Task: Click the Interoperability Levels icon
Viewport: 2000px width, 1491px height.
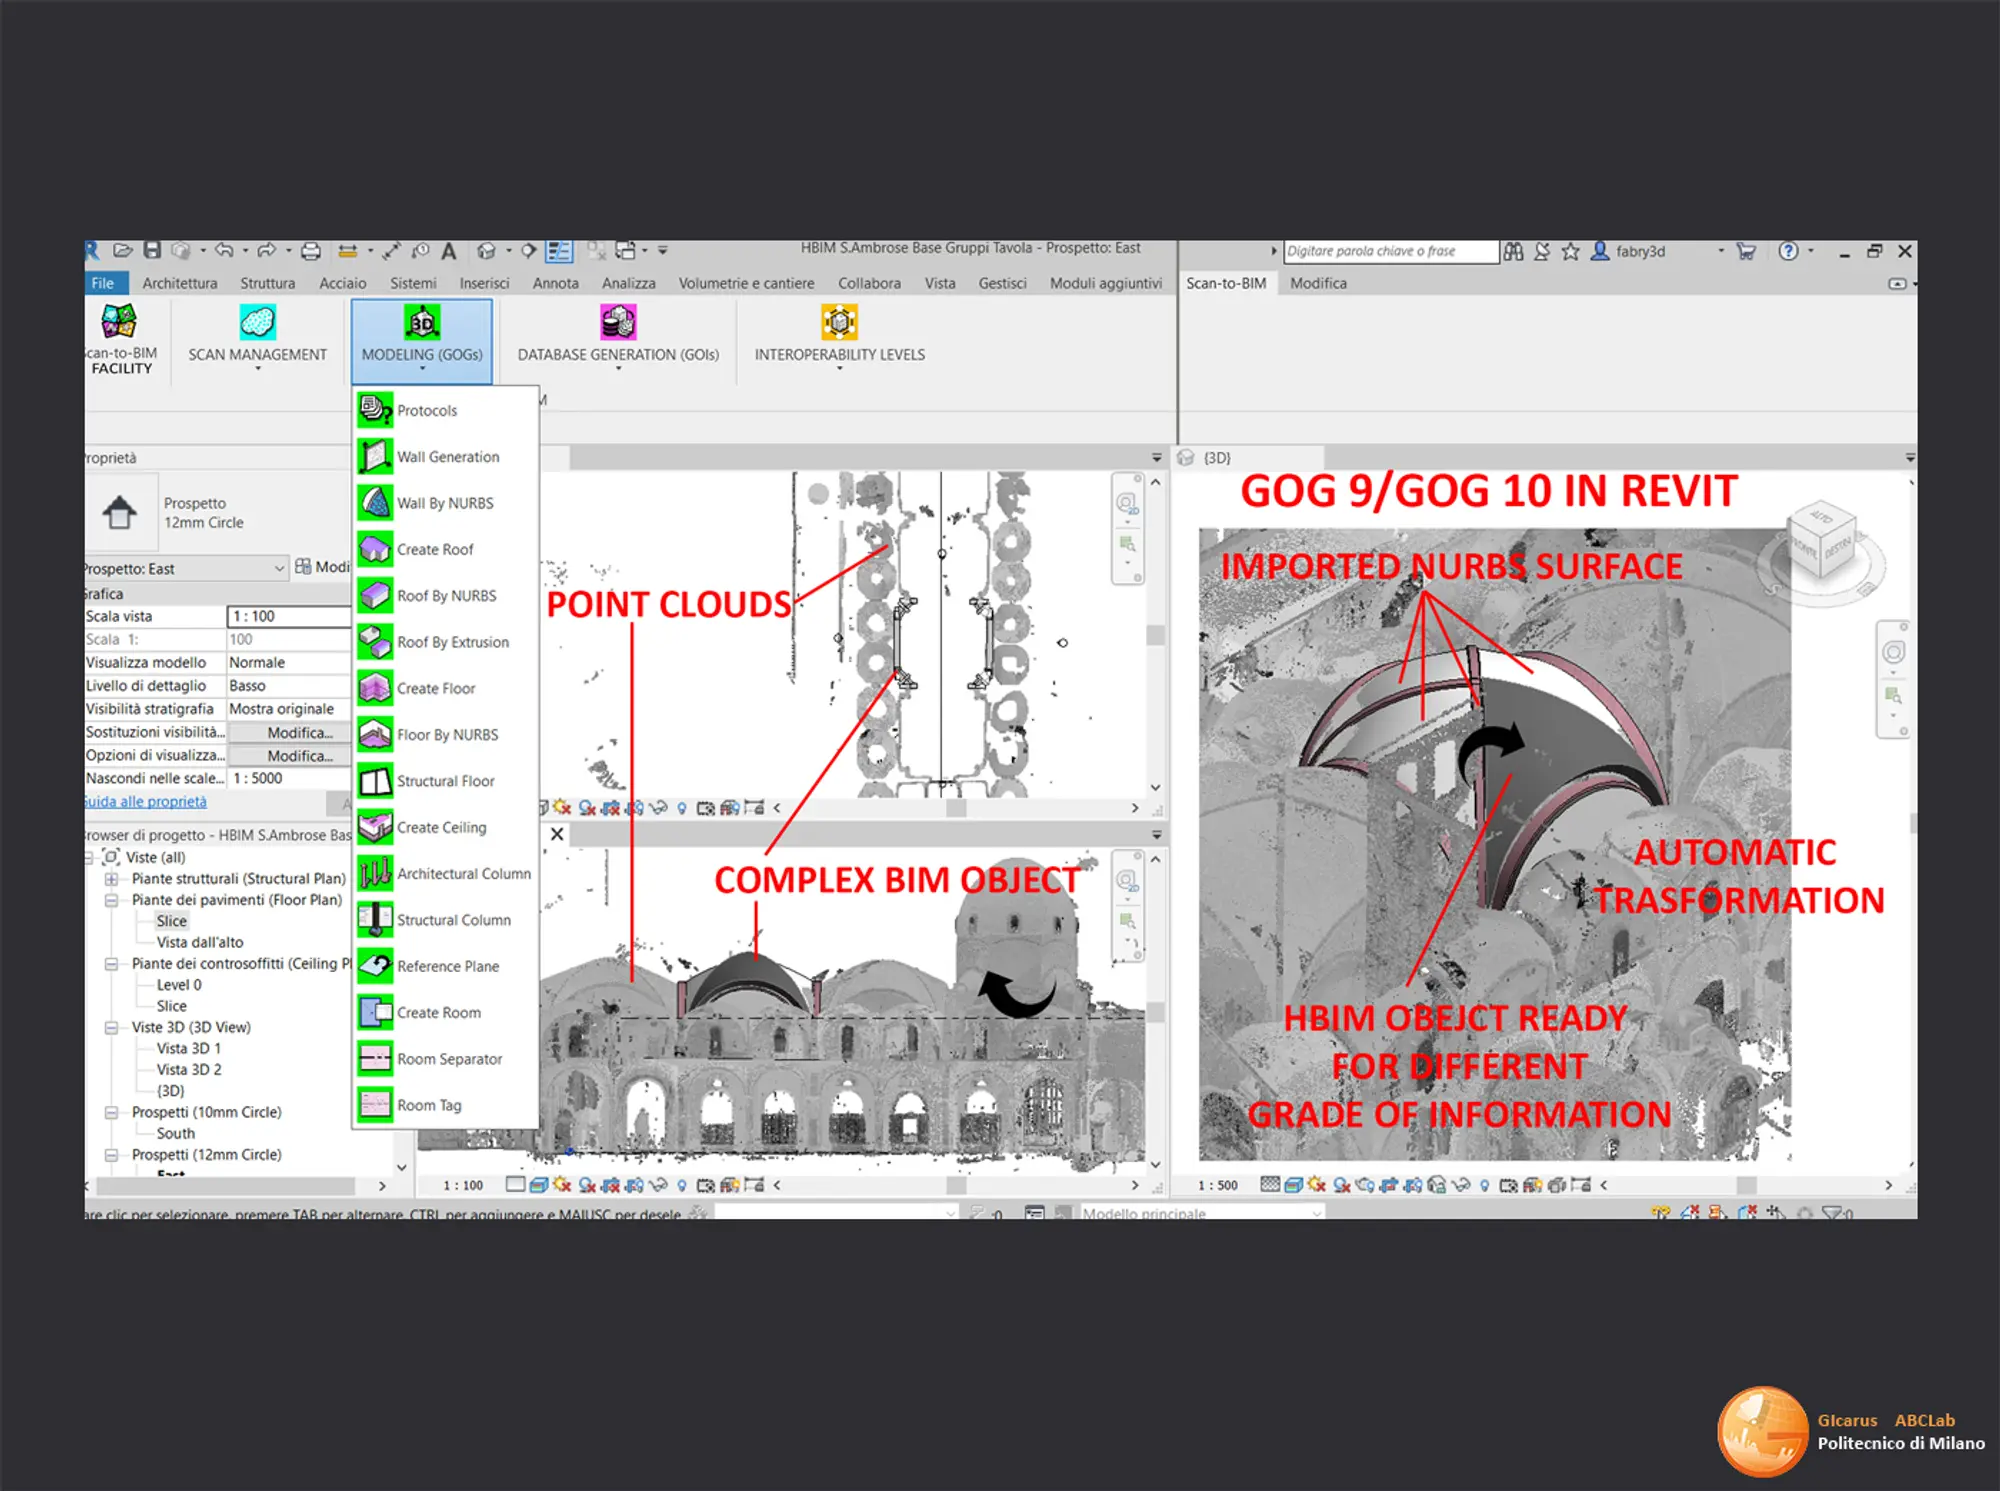Action: click(839, 323)
